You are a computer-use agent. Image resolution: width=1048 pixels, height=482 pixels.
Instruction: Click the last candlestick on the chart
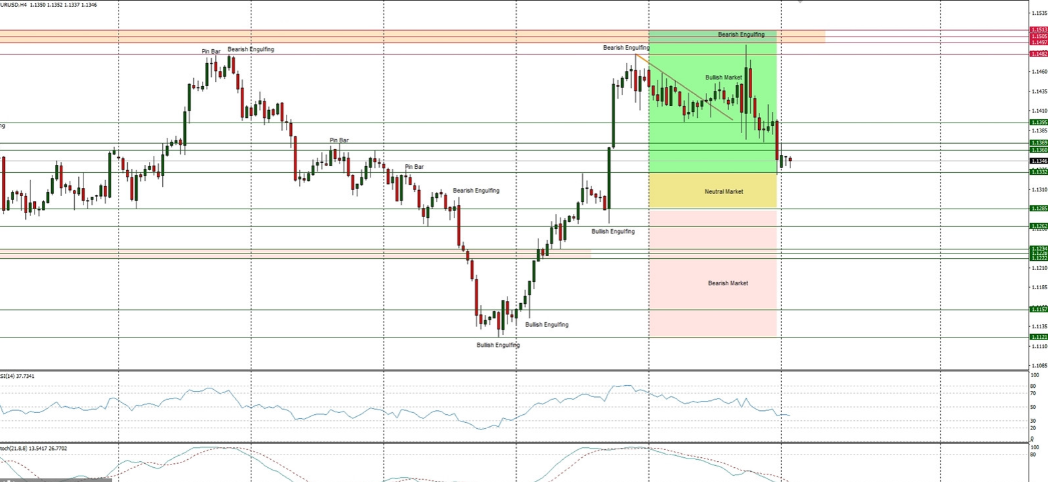click(x=790, y=160)
